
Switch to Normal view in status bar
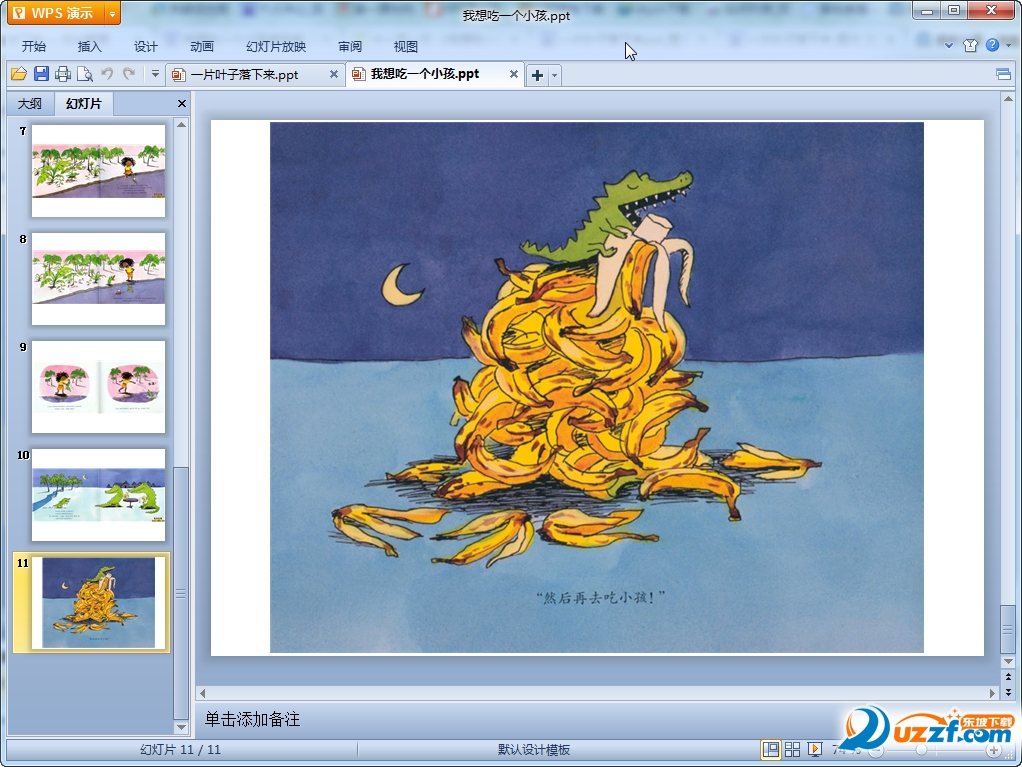pos(770,749)
